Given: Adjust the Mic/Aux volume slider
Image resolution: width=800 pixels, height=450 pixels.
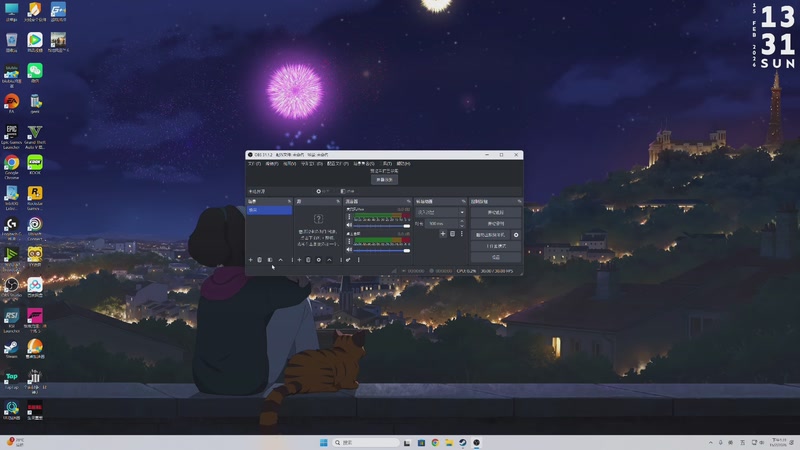Looking at the screenshot, I should (381, 226).
